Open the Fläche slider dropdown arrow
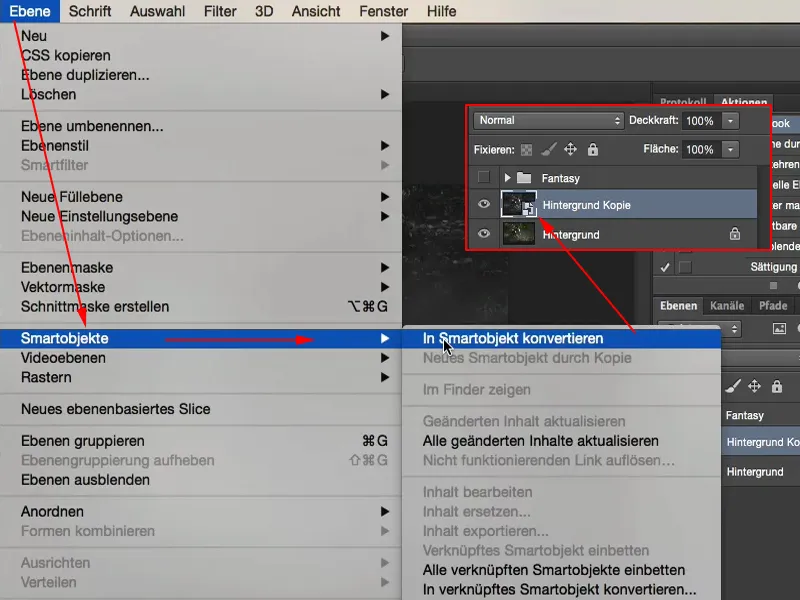This screenshot has width=800, height=600. coord(730,149)
